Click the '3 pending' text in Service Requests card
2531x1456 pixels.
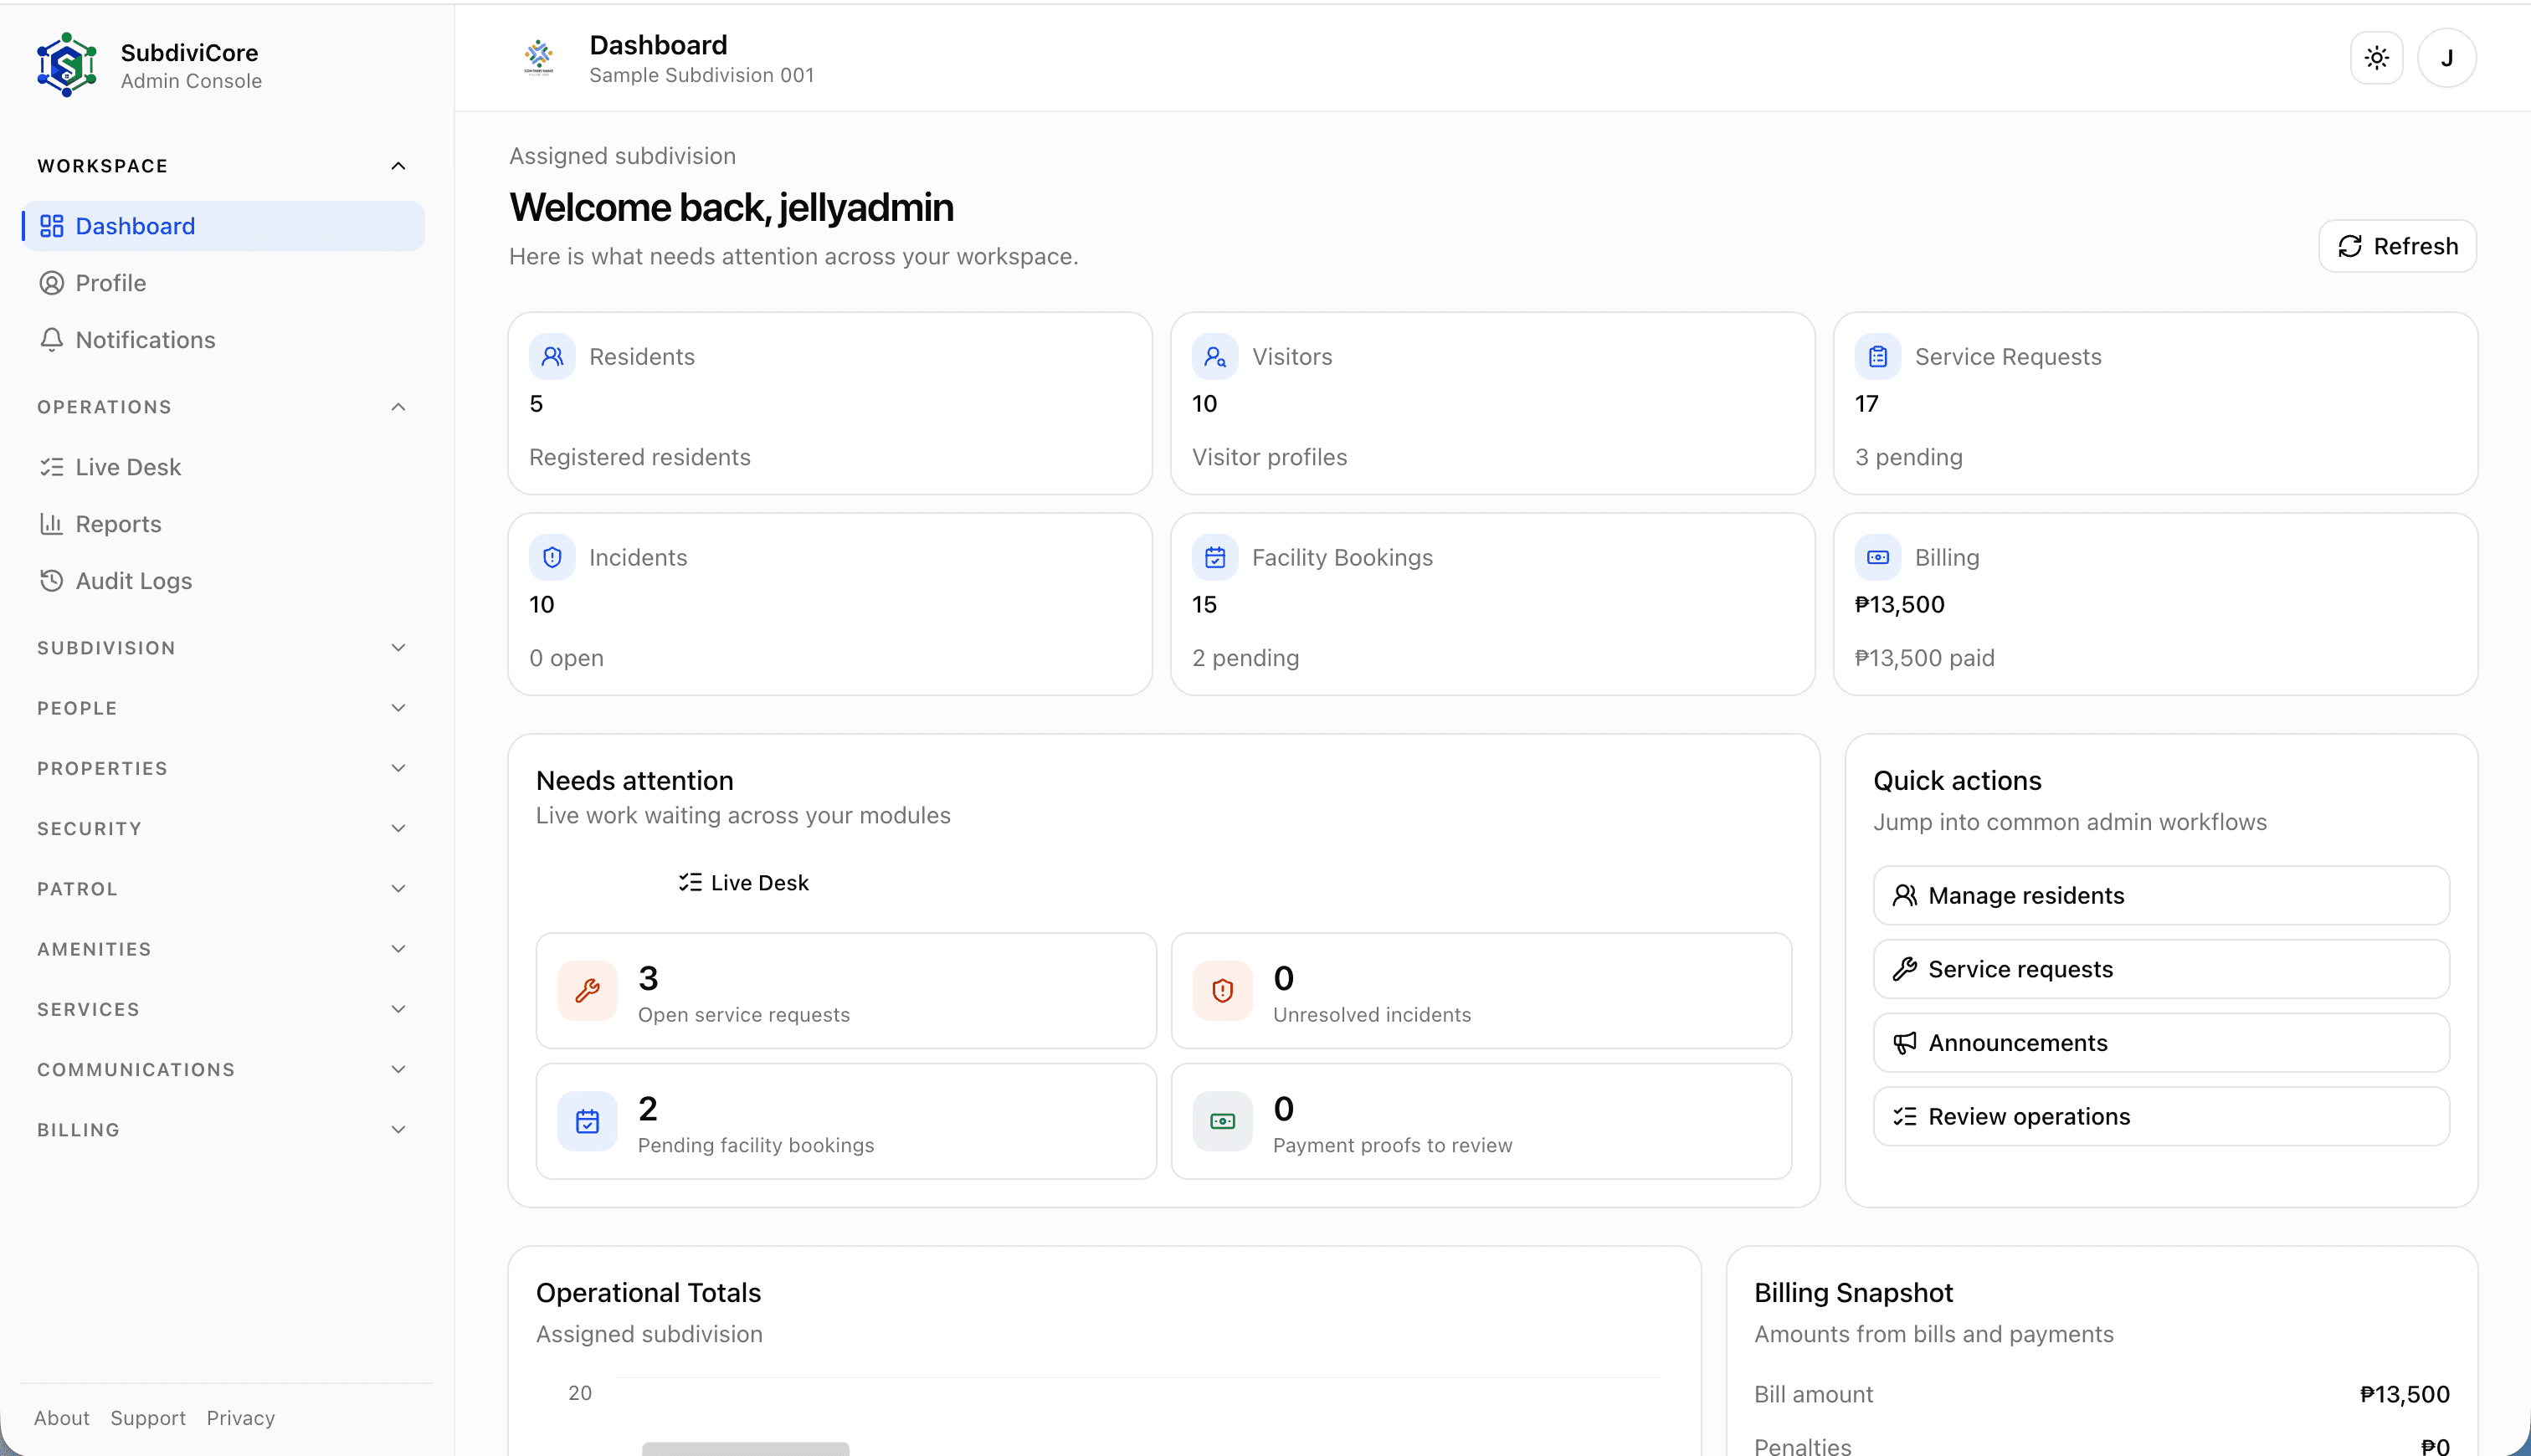[x=1908, y=457]
